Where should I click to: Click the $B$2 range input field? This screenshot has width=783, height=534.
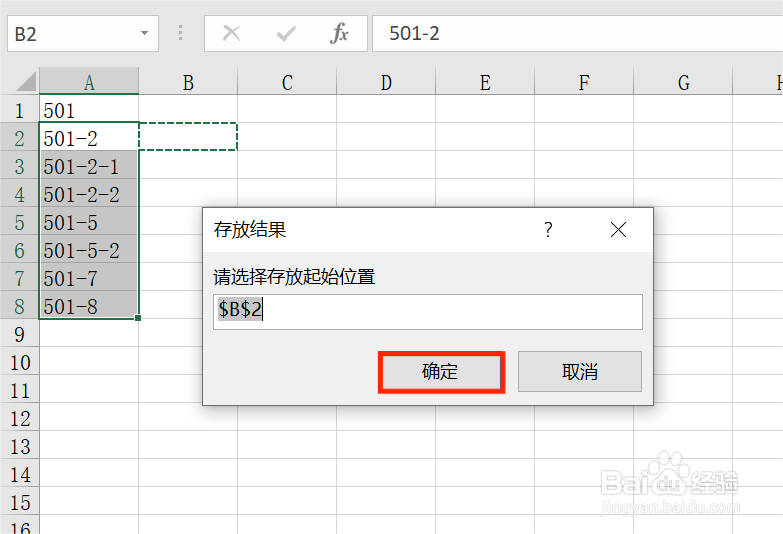coord(428,312)
